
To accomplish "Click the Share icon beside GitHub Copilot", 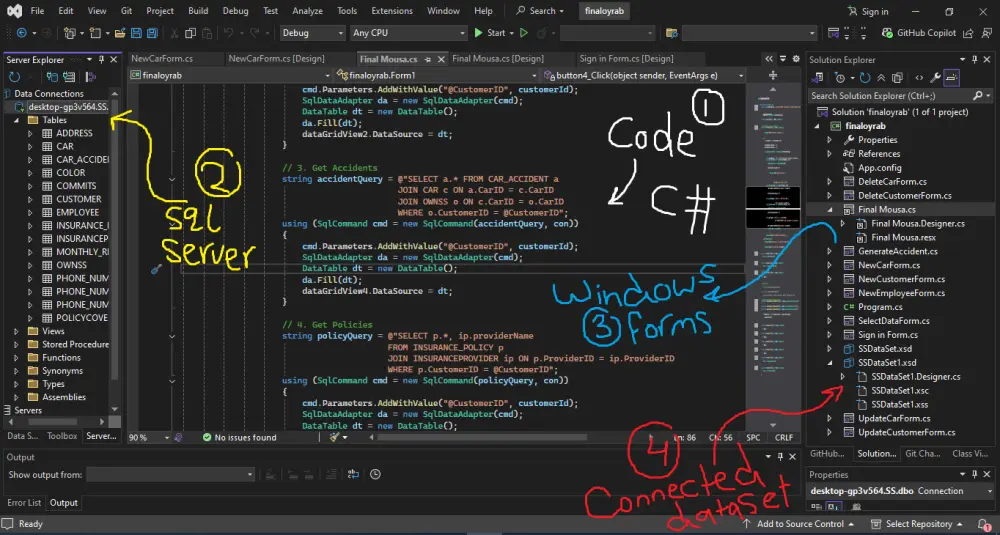I will (968, 33).
